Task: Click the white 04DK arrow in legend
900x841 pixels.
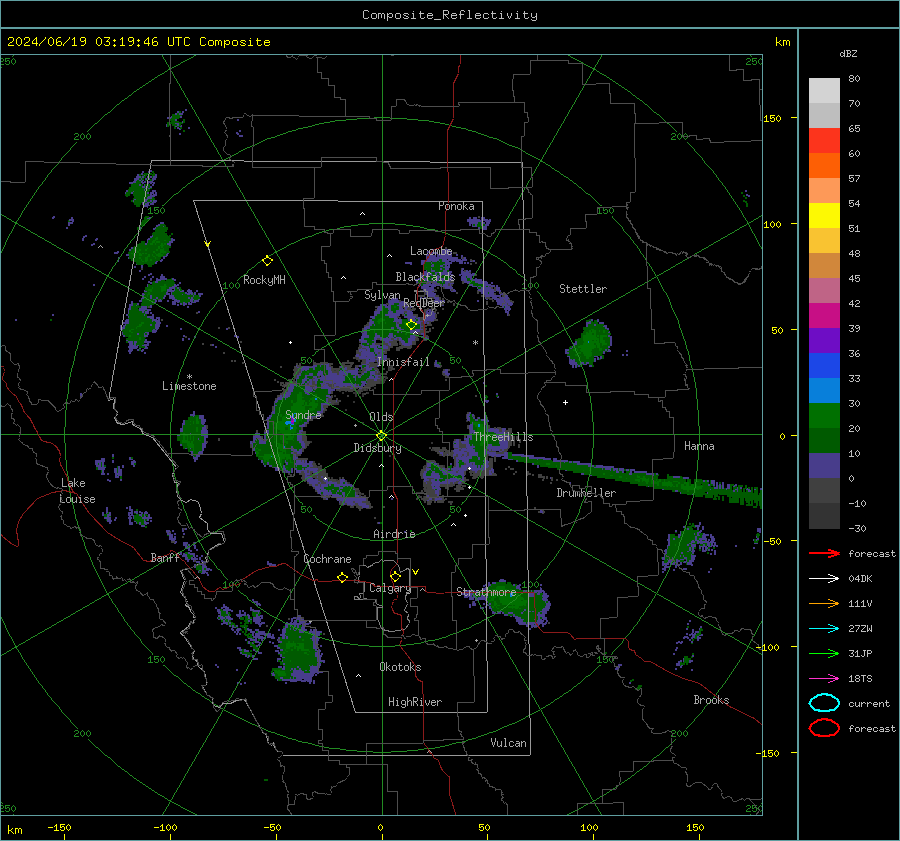Action: coord(824,578)
